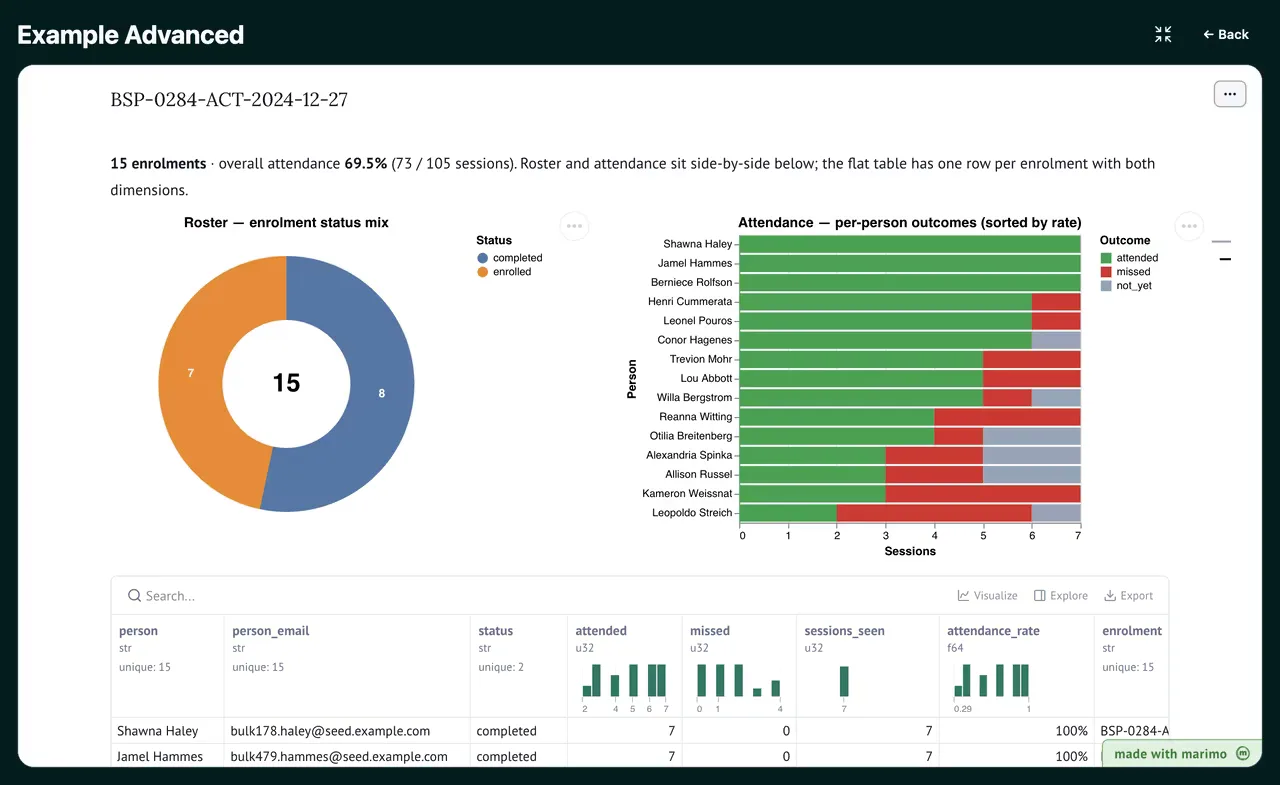Click the missed column histogram
The height and width of the screenshot is (785, 1280).
(739, 680)
